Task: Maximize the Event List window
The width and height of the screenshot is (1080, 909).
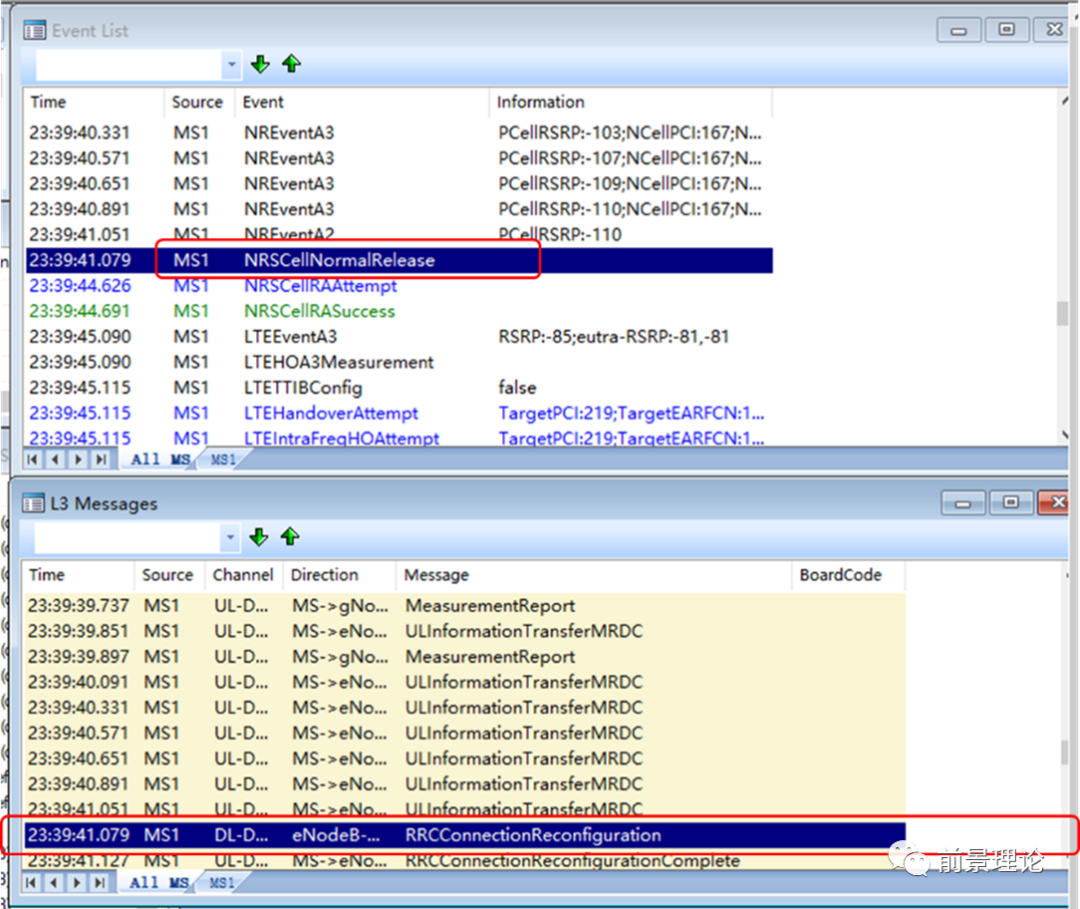Action: 1006,30
